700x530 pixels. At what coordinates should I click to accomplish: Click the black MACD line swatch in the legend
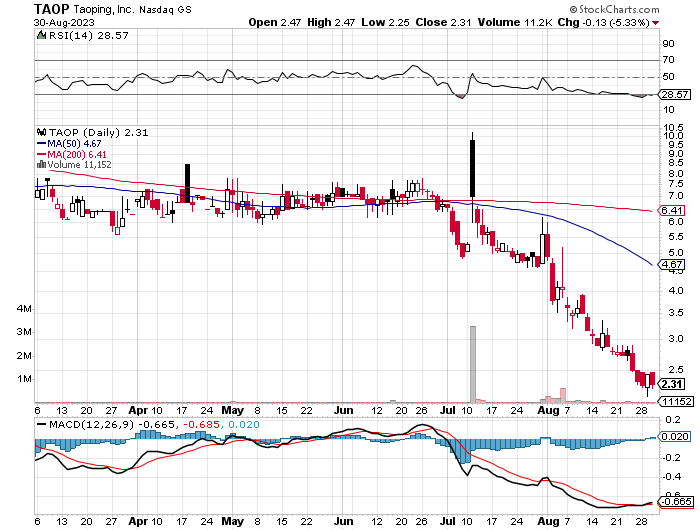point(42,424)
